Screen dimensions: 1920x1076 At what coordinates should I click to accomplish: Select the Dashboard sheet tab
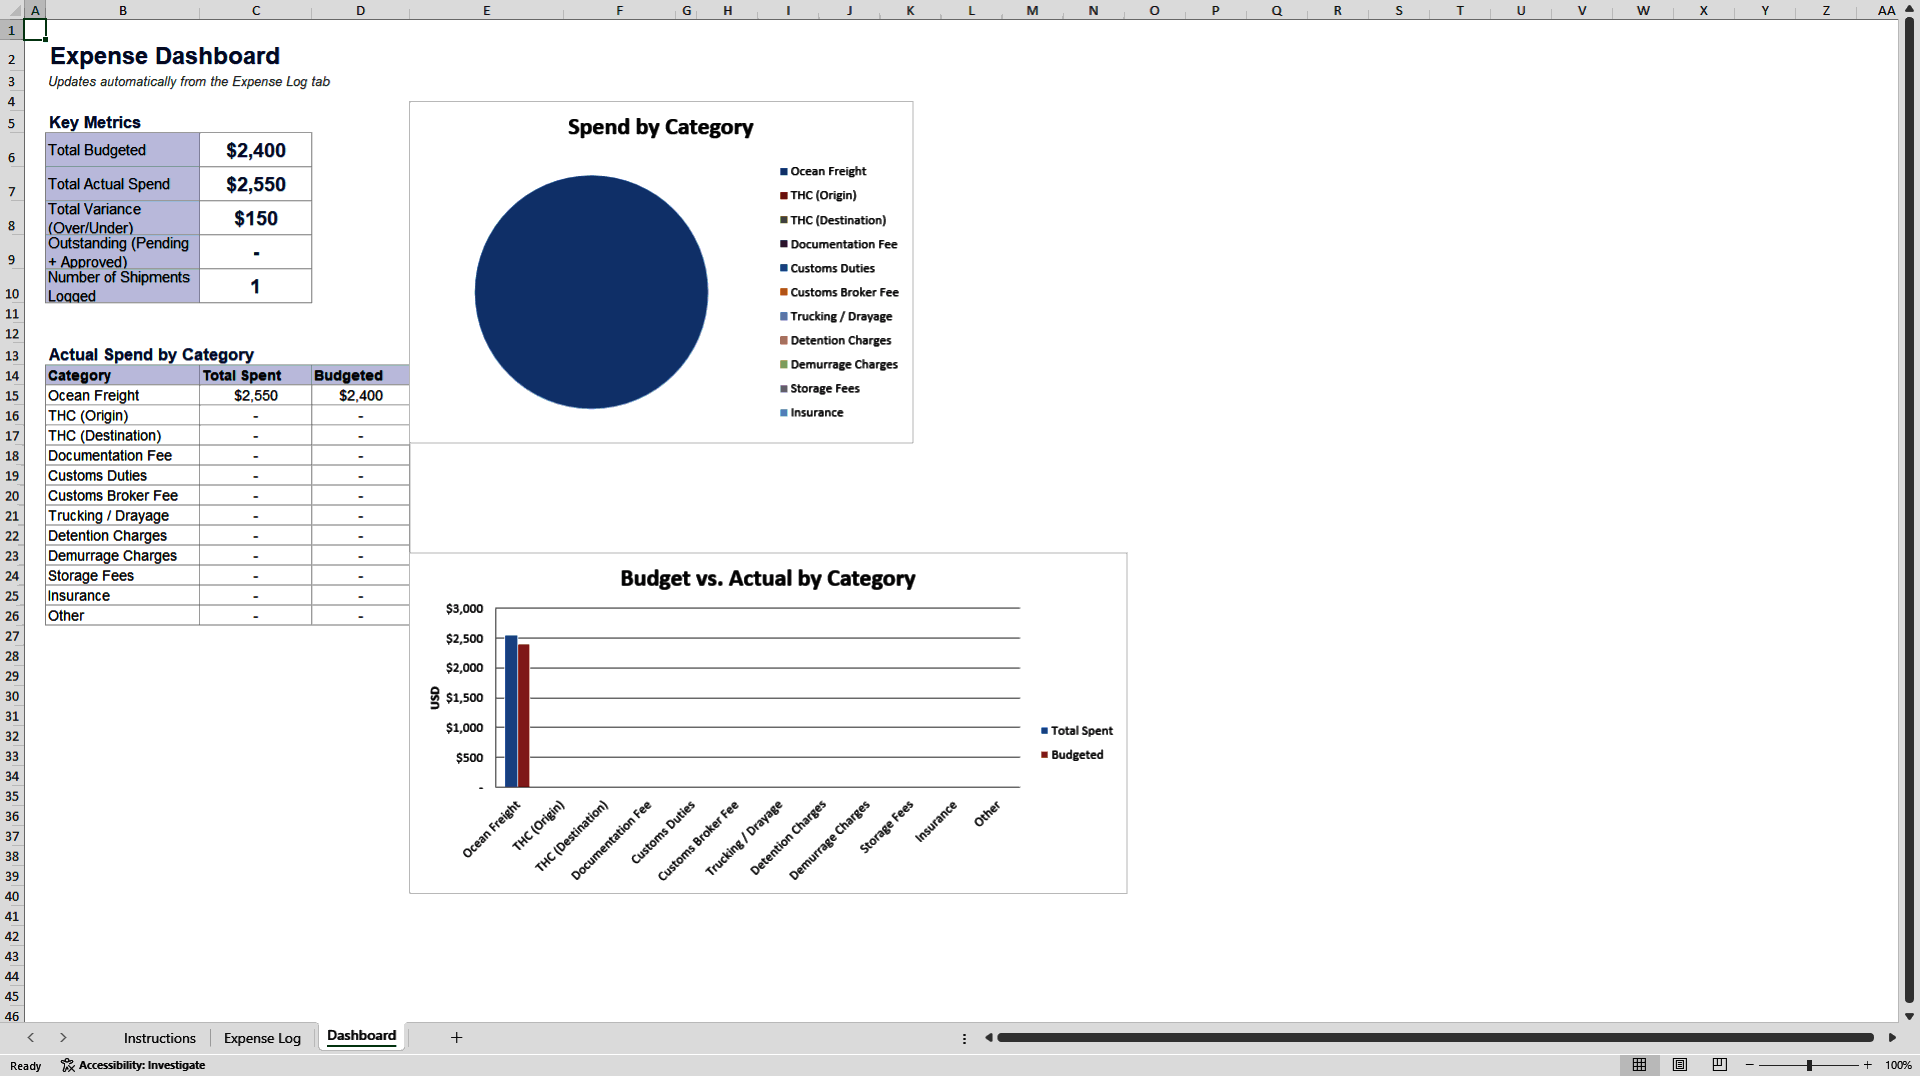(x=361, y=1036)
